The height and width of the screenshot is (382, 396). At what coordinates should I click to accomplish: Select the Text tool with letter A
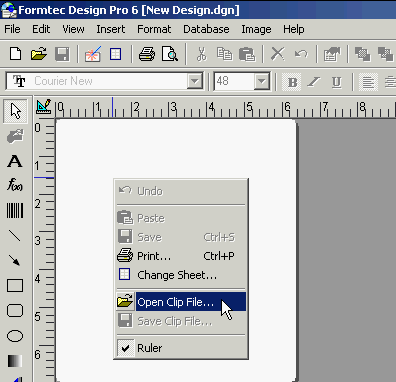pyautogui.click(x=15, y=161)
